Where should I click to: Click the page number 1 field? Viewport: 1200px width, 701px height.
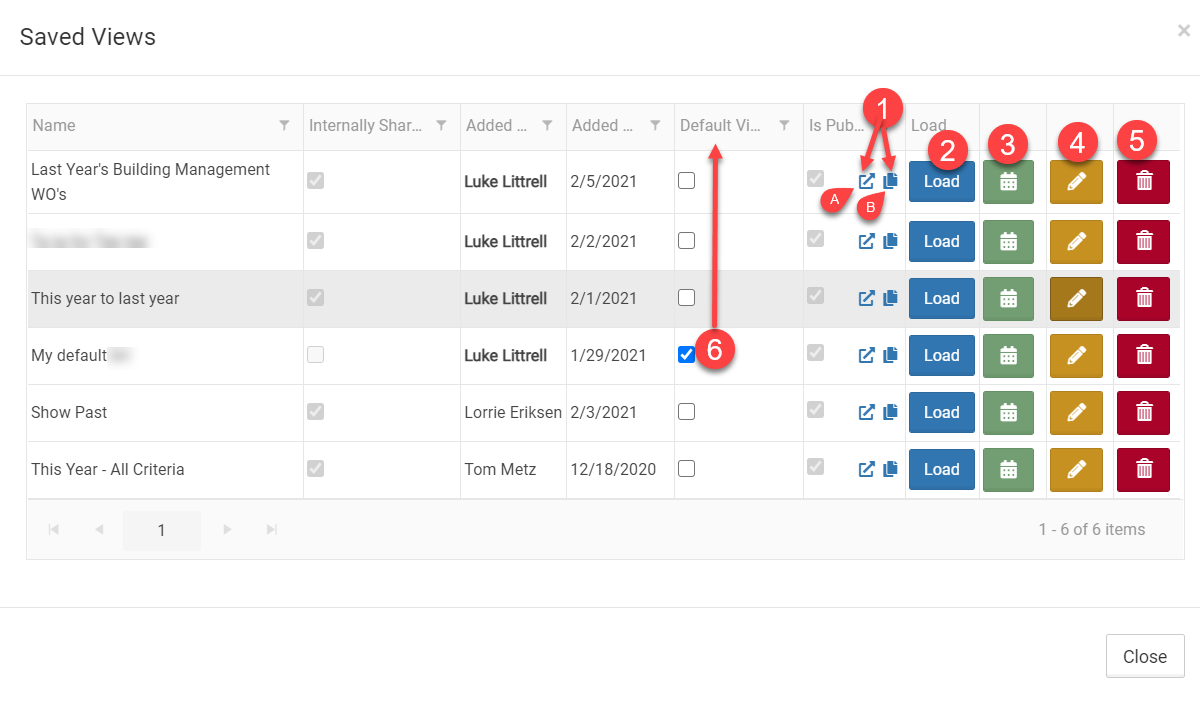tap(161, 530)
